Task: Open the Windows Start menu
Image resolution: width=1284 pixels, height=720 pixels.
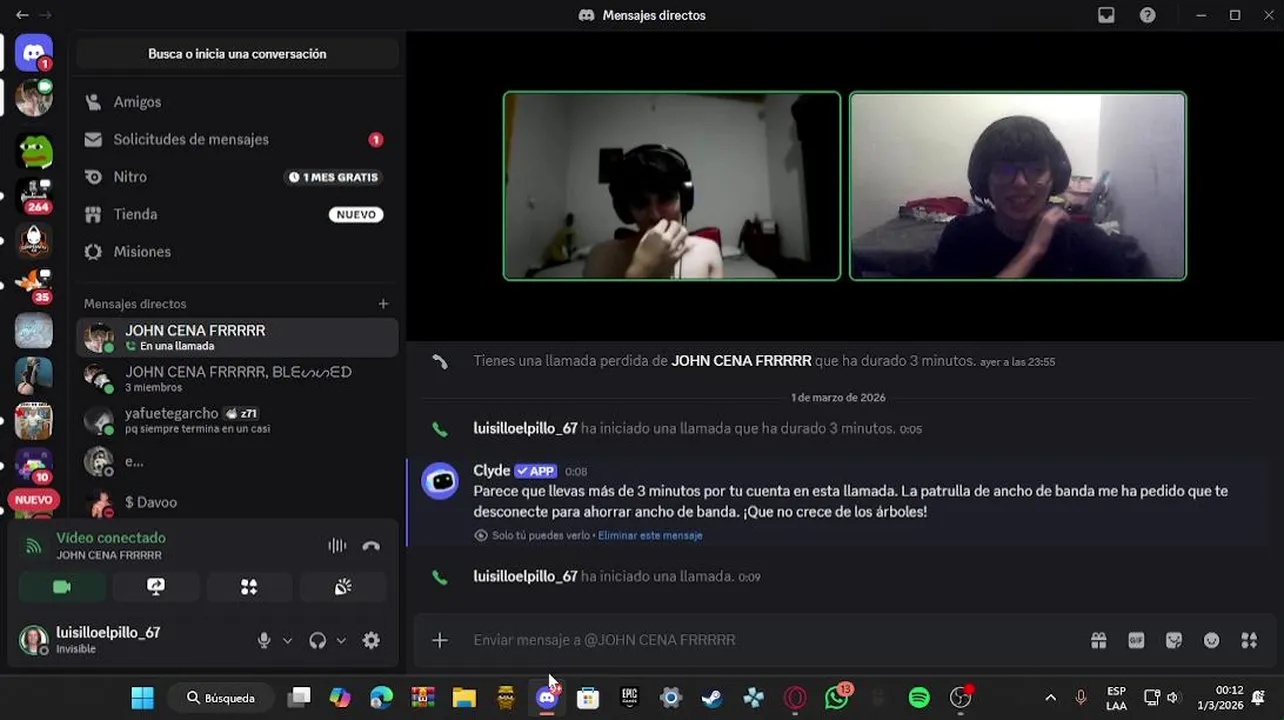Action: tap(143, 698)
